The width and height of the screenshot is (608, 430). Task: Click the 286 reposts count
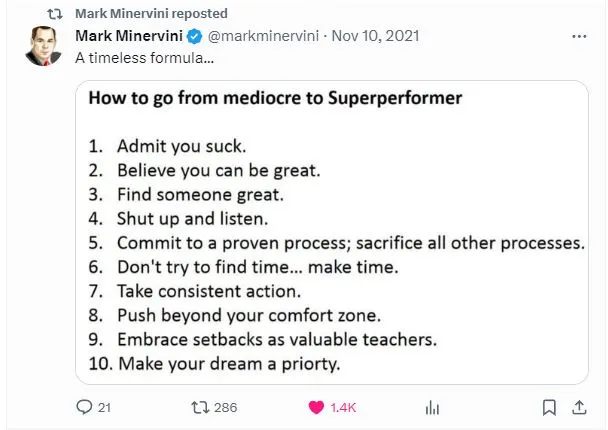coord(226,407)
